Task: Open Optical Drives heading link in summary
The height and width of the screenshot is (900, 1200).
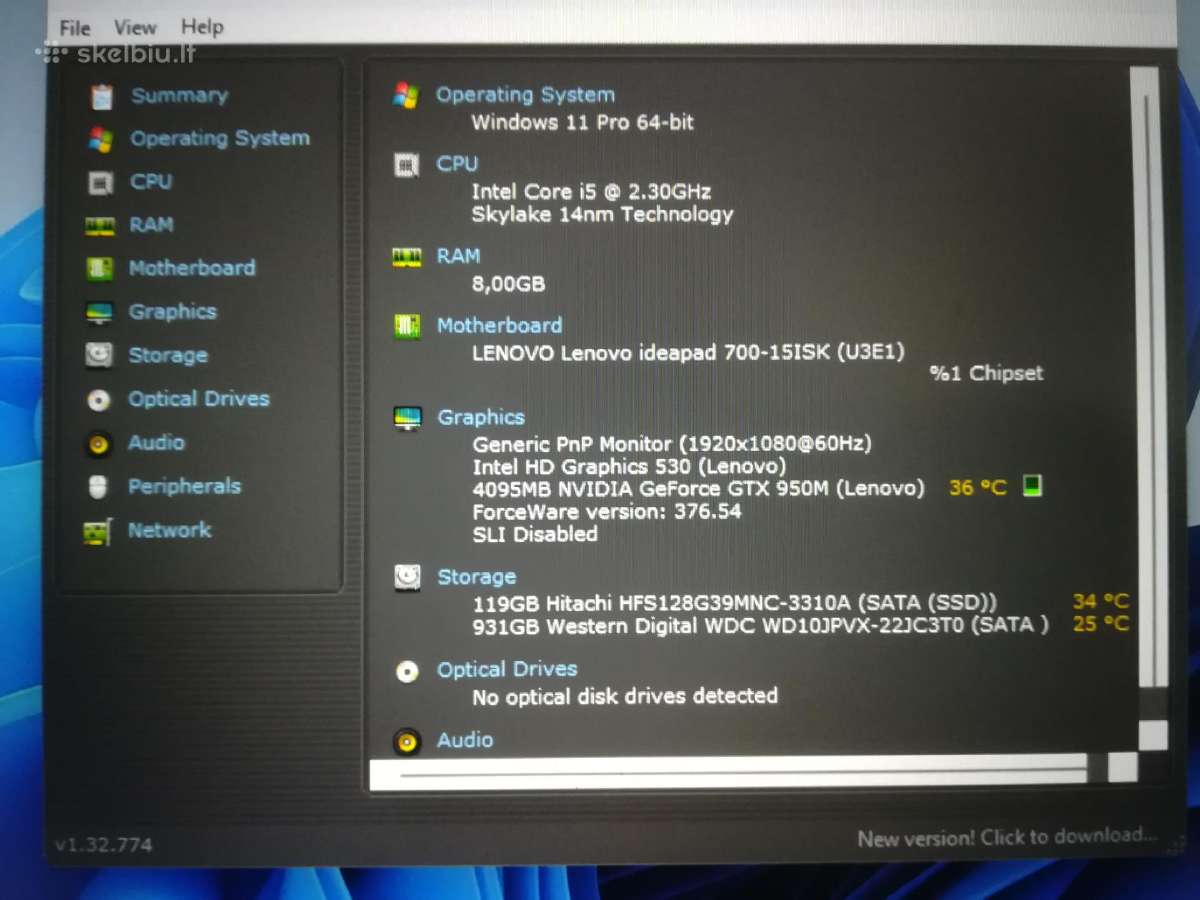Action: tap(507, 669)
